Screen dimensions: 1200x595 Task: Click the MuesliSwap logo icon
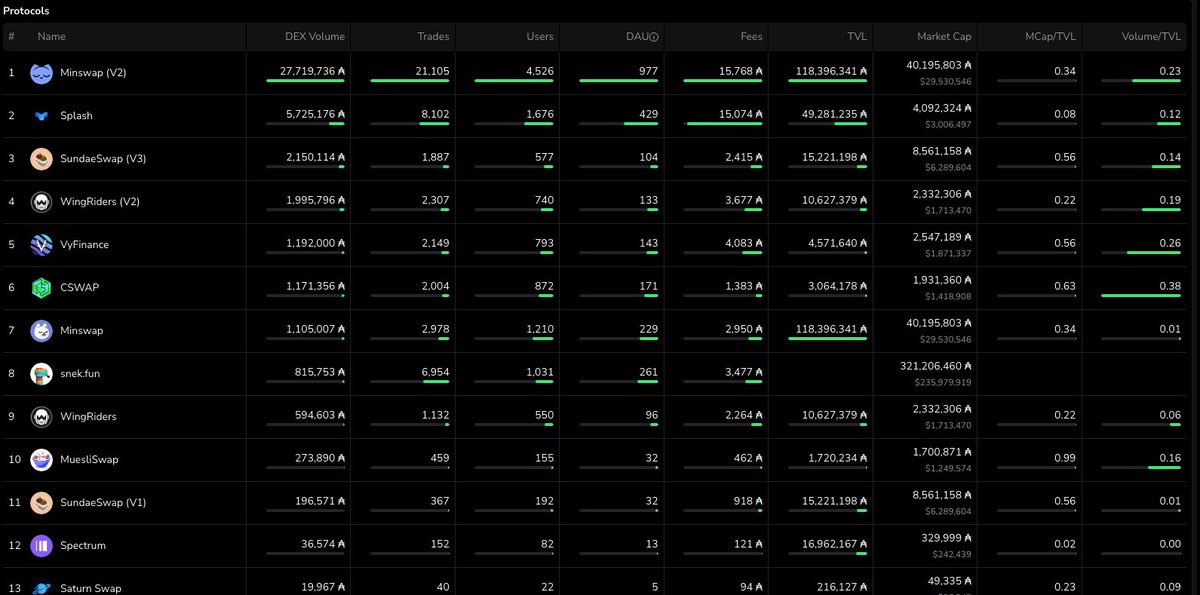coord(41,460)
